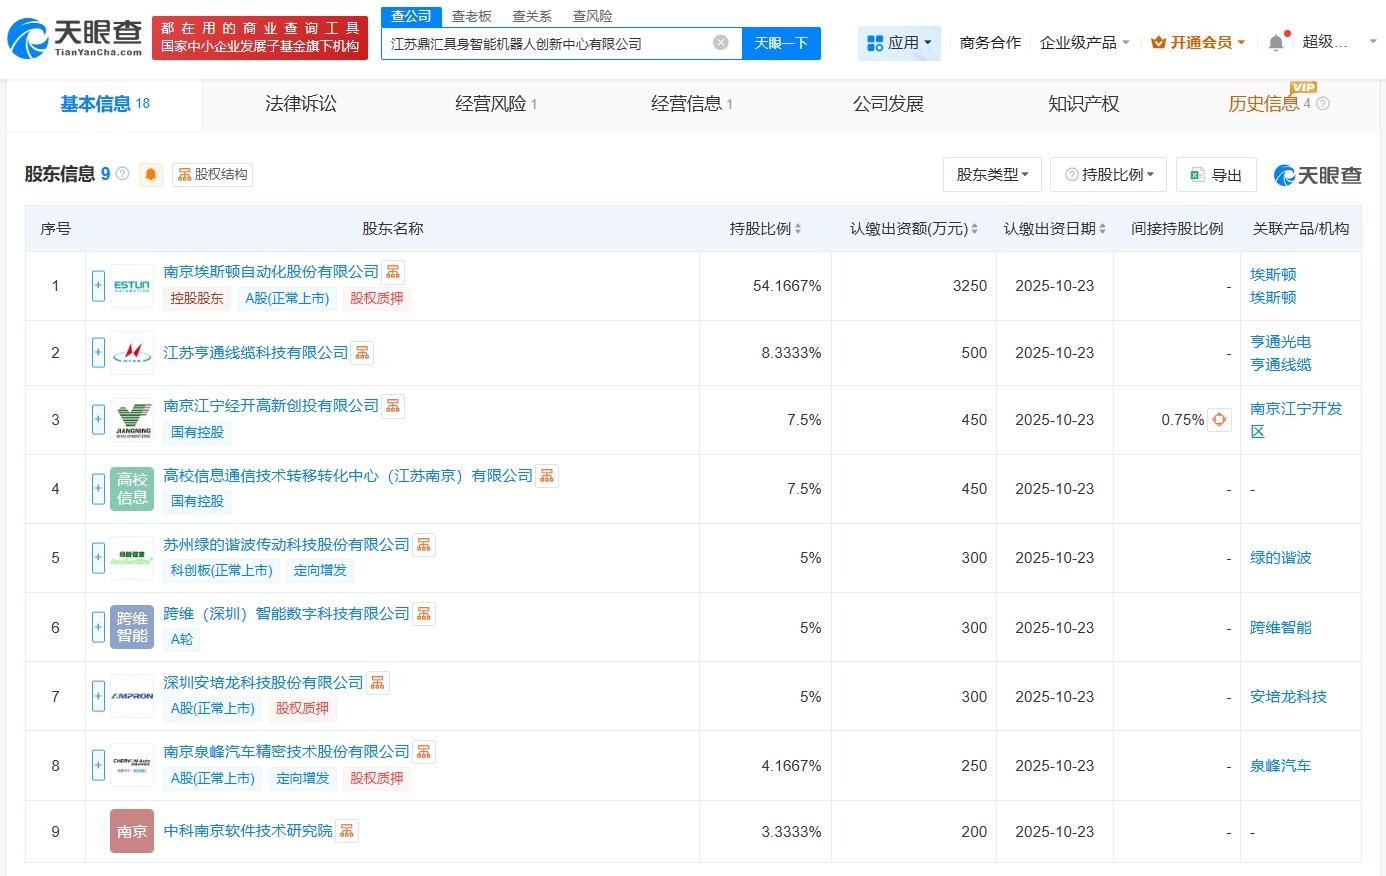The image size is (1386, 876).
Task: Open the 持股比例 filter dropdown
Action: point(1108,174)
